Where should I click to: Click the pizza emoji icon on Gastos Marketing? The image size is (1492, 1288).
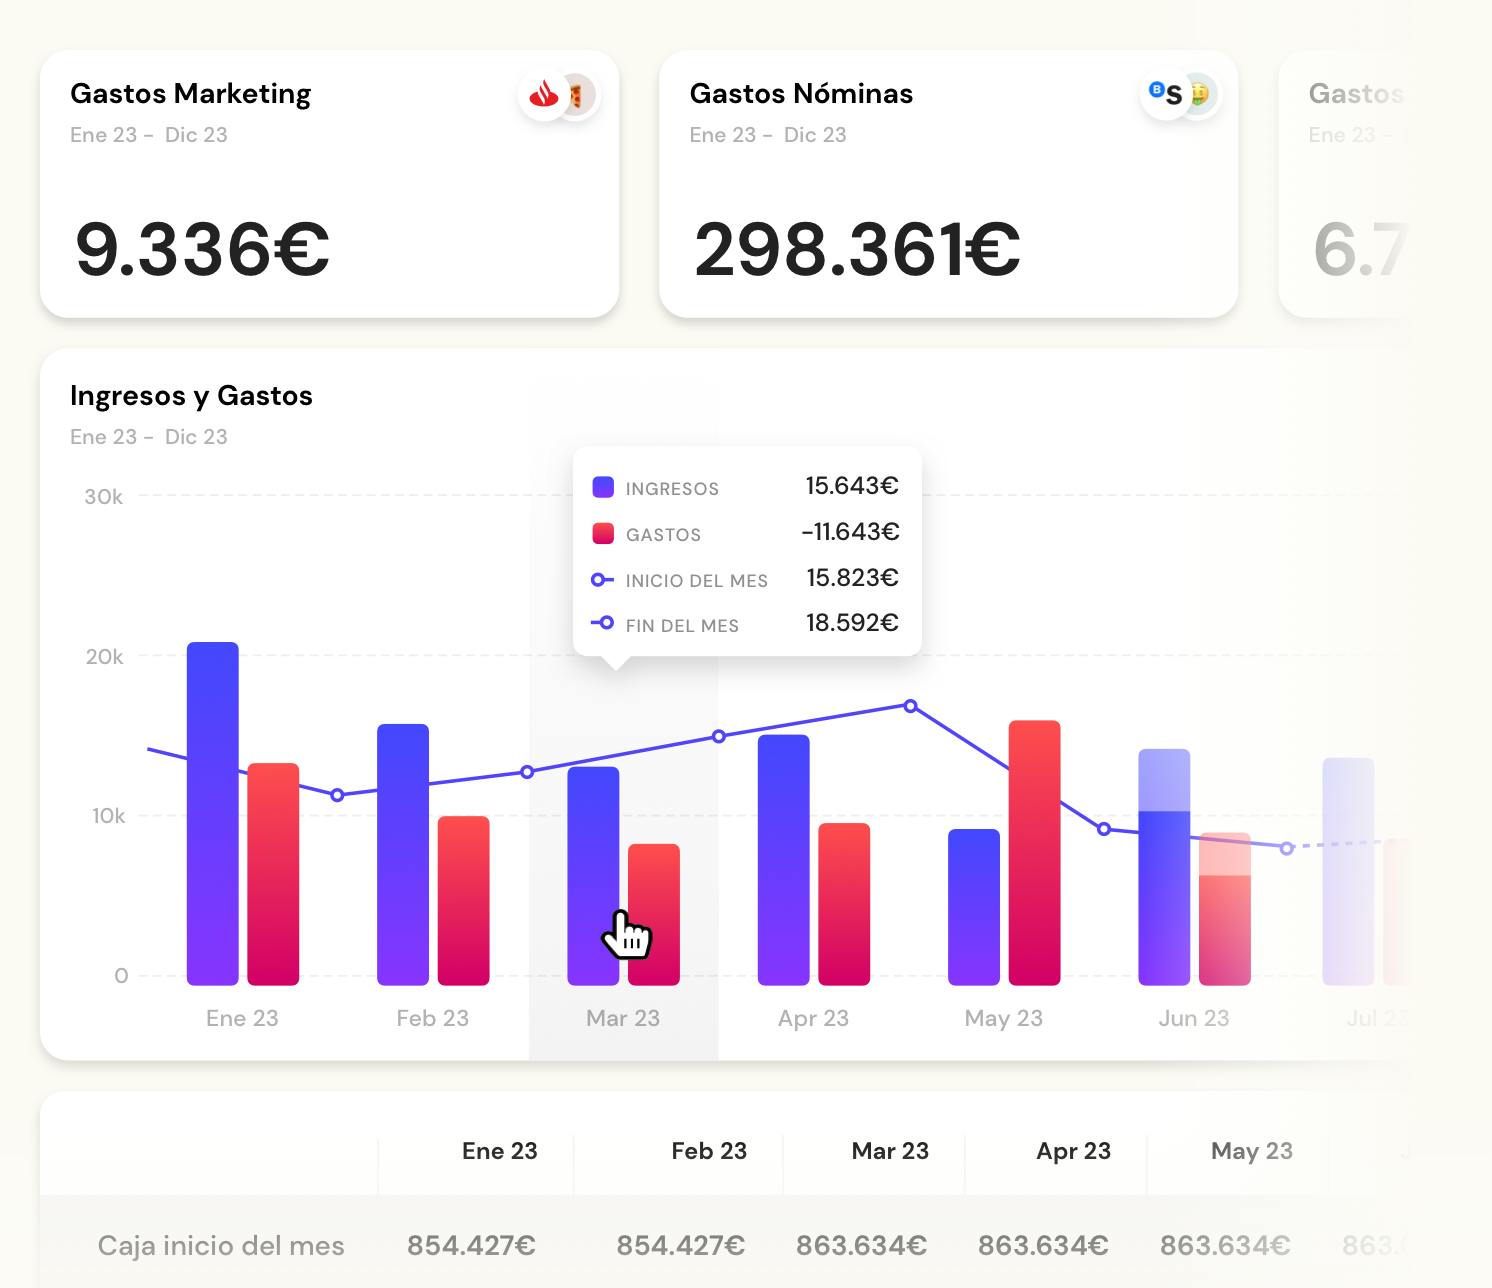click(x=577, y=96)
